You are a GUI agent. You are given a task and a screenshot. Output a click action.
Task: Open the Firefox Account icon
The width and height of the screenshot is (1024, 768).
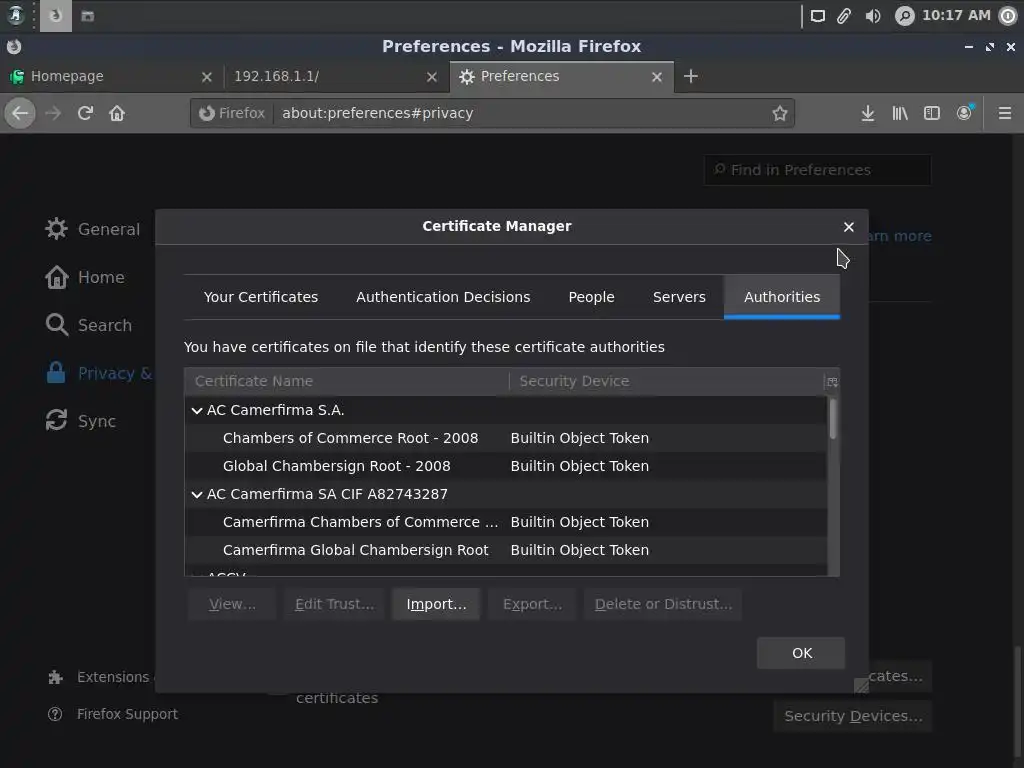coord(964,114)
